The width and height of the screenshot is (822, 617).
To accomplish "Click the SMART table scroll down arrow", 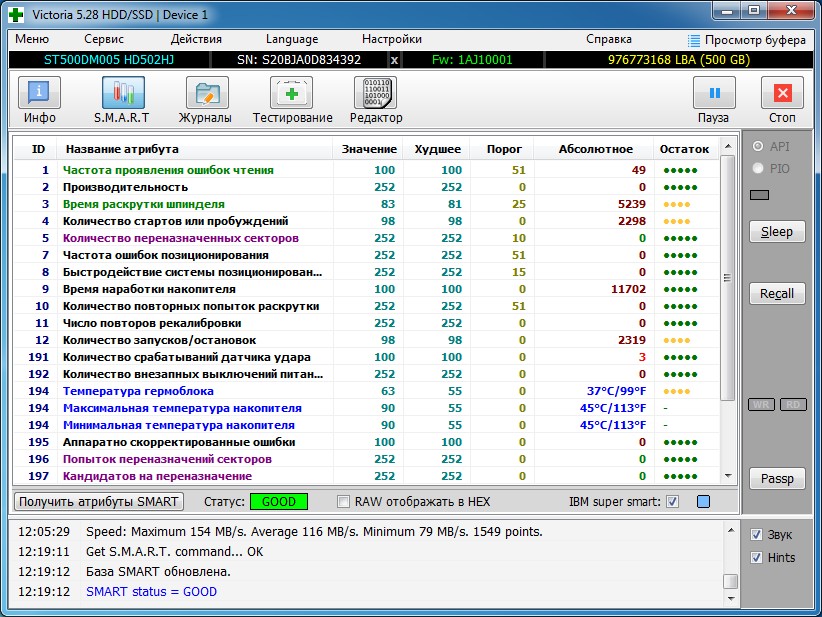I will click(x=728, y=476).
